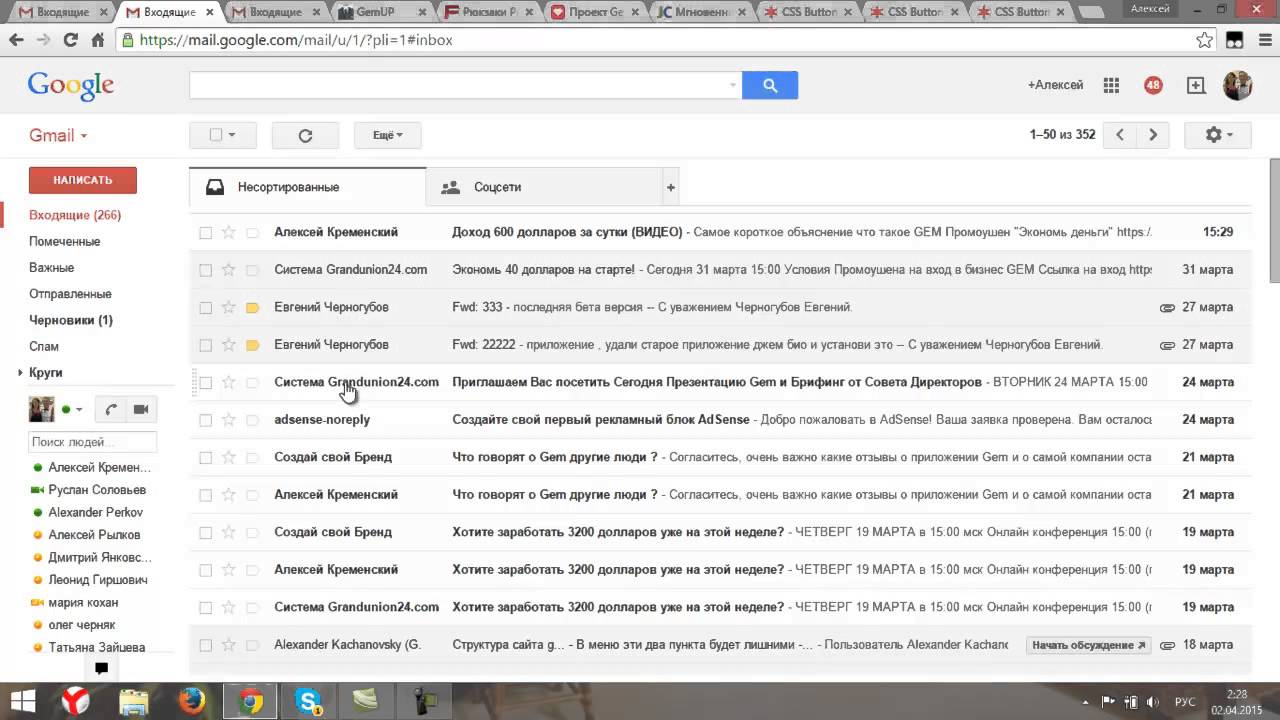Open Входящие (266) folder
Image resolution: width=1280 pixels, height=720 pixels.
(75, 215)
